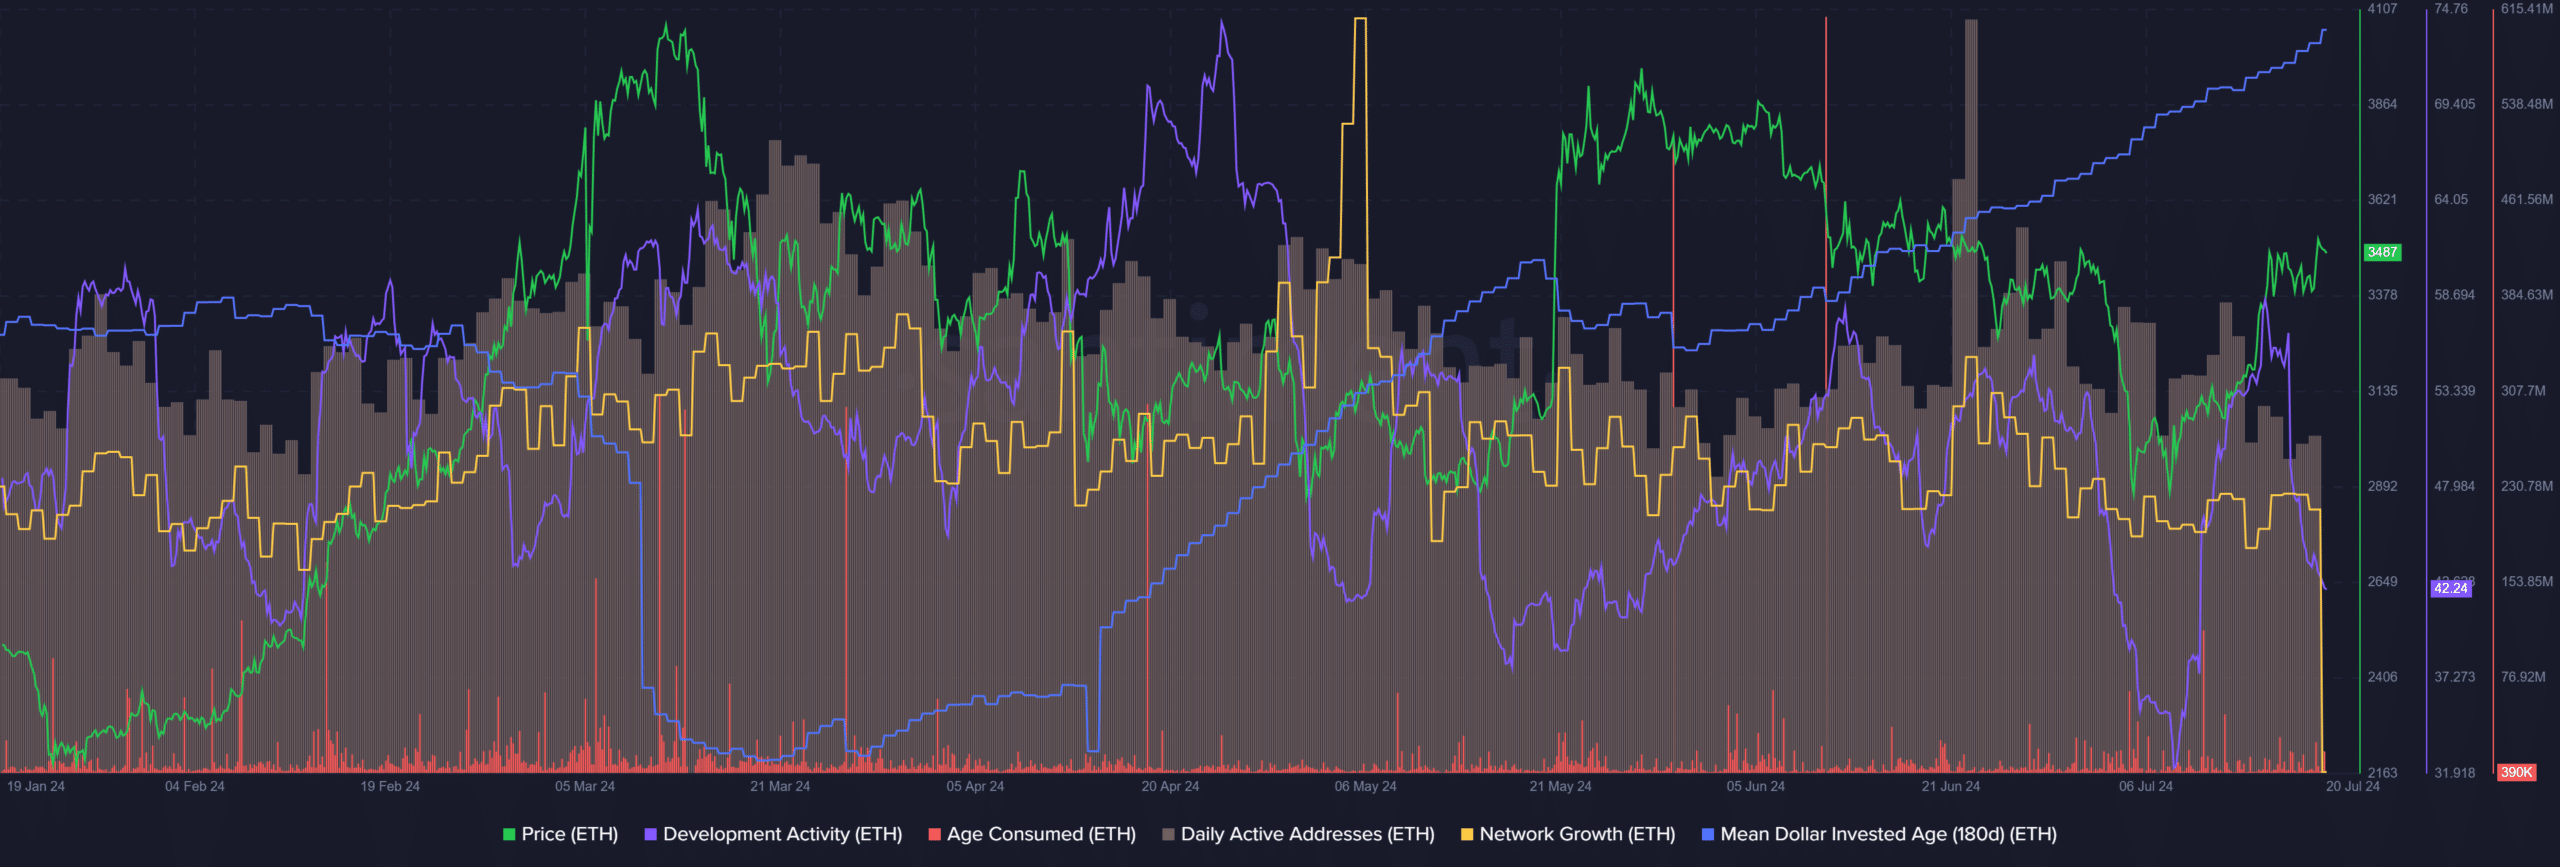The height and width of the screenshot is (867, 2560).
Task: Toggle the Network Growth (ETH) series label
Action: (x=1578, y=834)
